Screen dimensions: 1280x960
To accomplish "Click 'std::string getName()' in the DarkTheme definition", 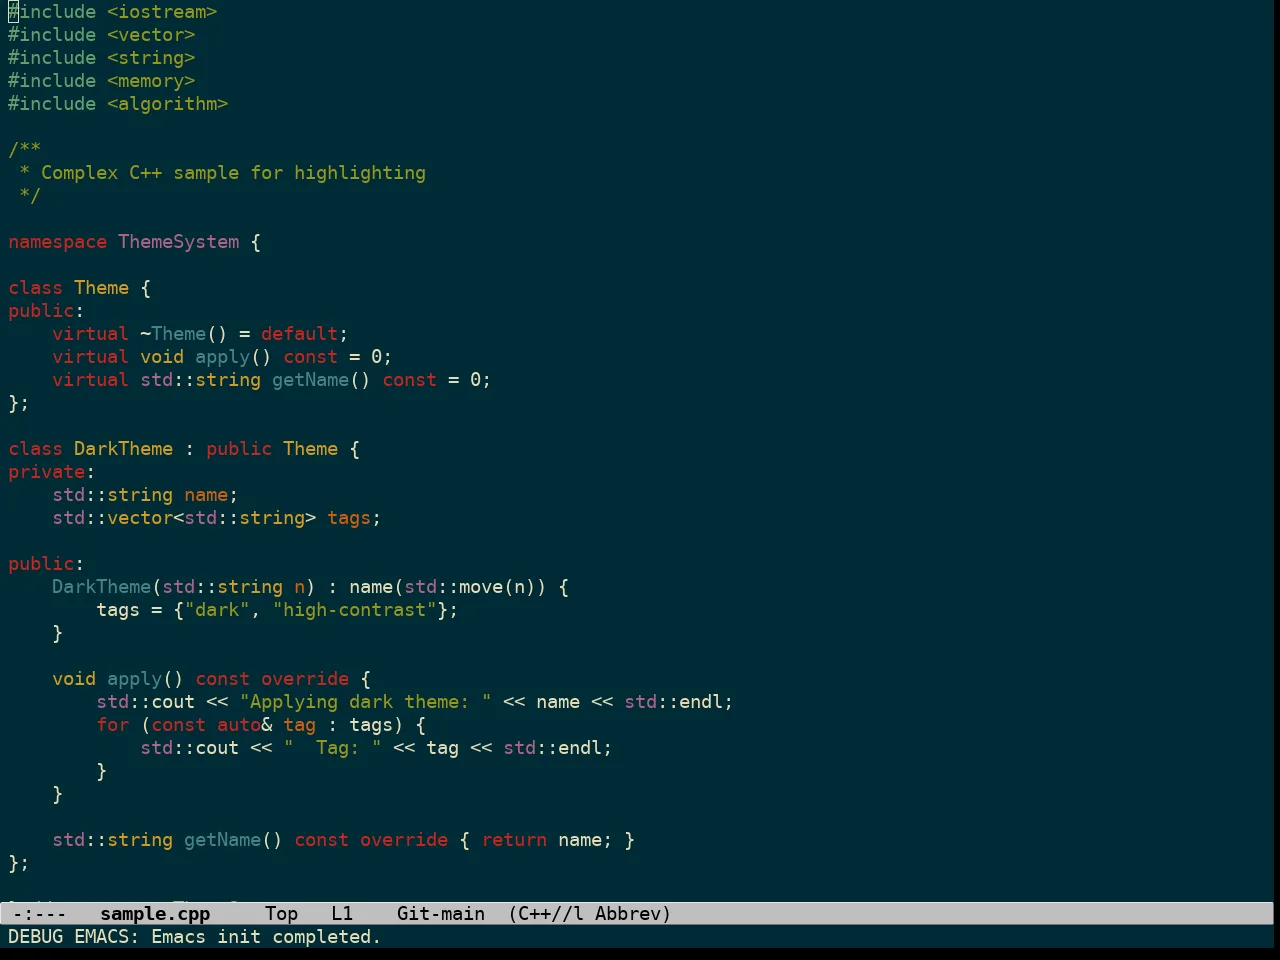I will 167,840.
